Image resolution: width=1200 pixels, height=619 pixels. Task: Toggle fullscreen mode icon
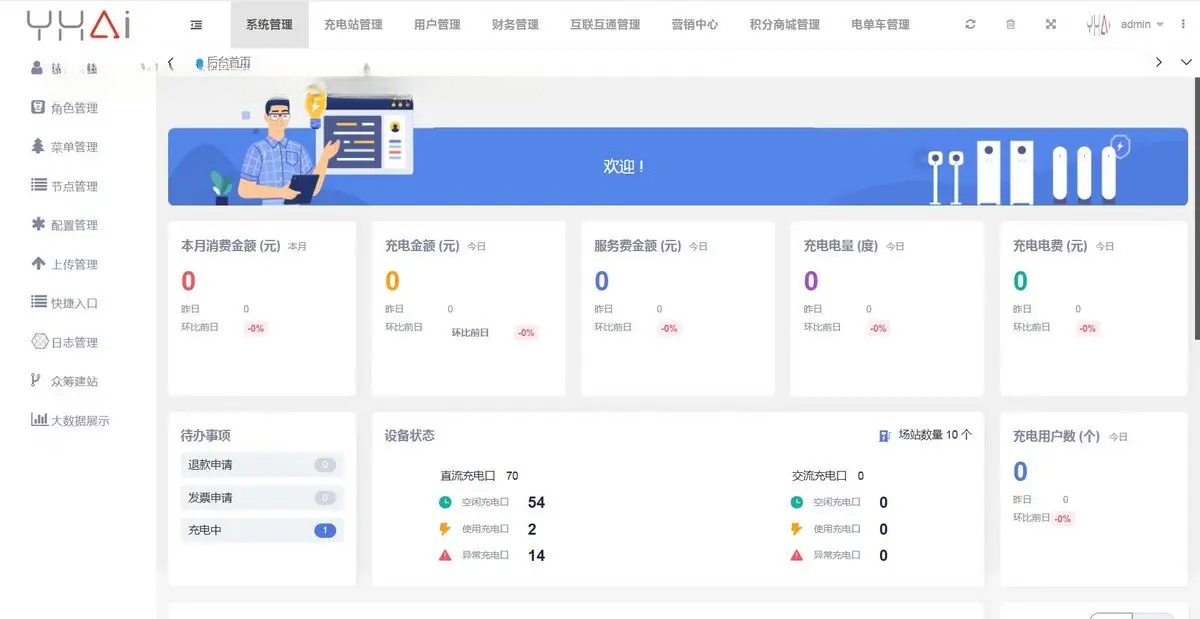coord(1051,25)
